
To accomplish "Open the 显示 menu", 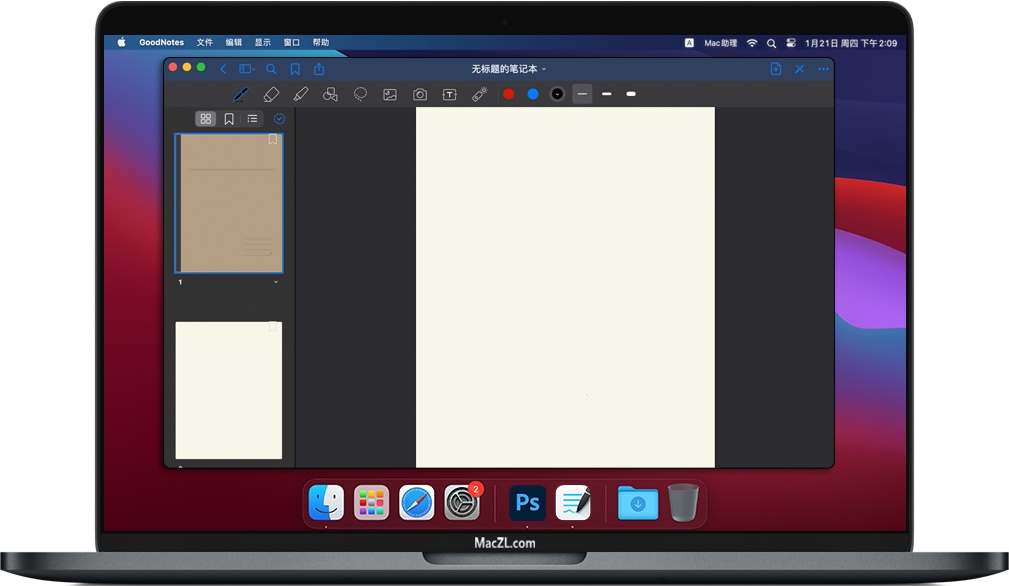I will click(x=263, y=43).
